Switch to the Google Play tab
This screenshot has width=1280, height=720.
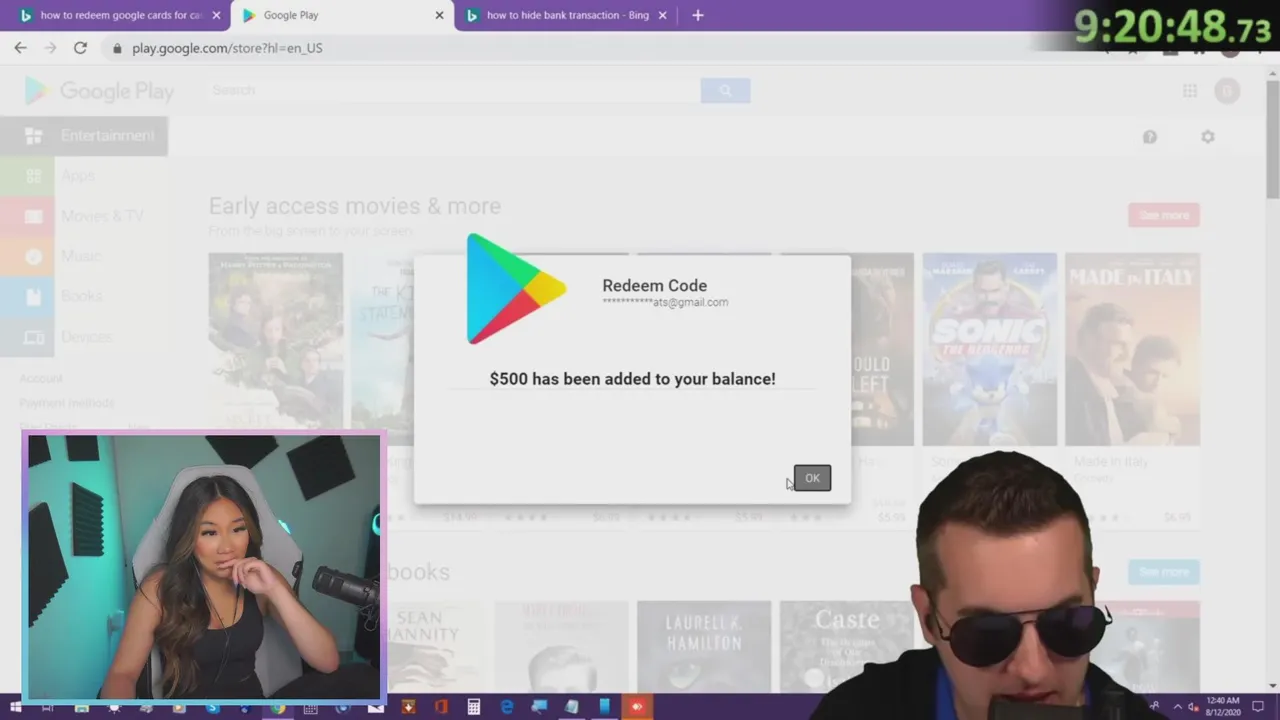pos(342,15)
